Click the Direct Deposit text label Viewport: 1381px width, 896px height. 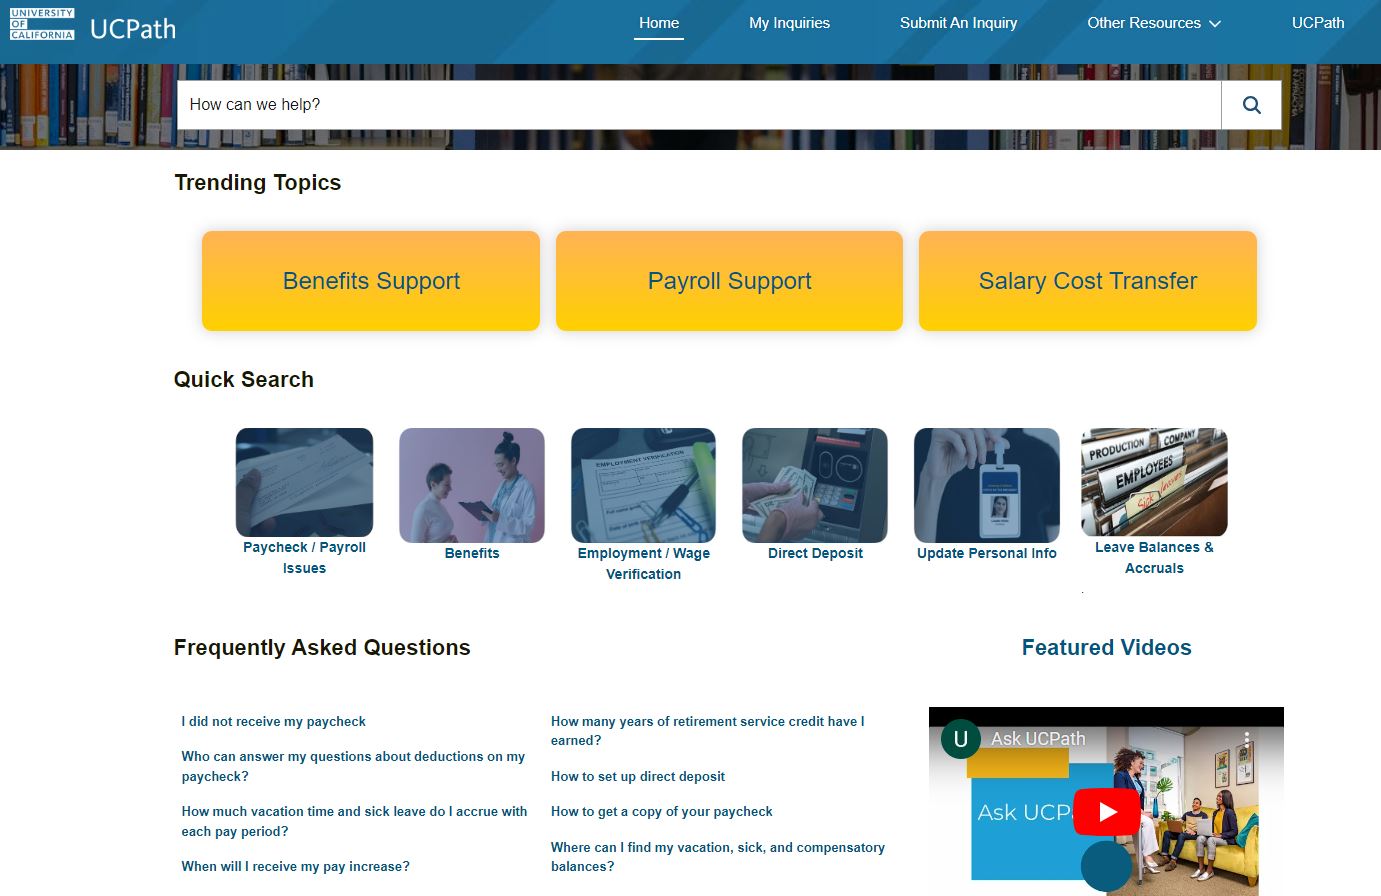point(815,553)
